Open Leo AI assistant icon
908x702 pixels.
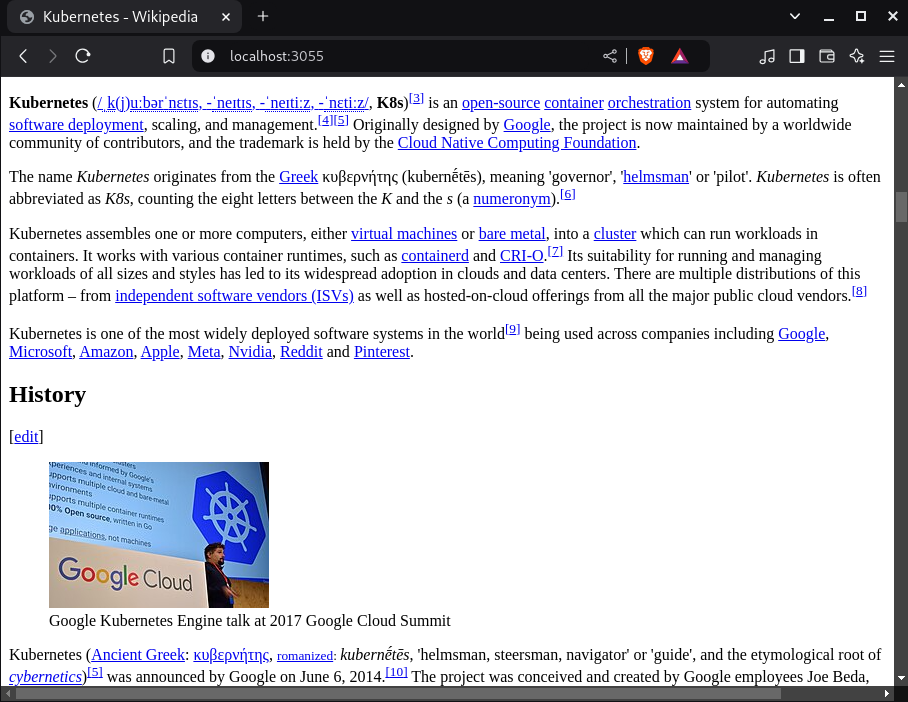(857, 56)
